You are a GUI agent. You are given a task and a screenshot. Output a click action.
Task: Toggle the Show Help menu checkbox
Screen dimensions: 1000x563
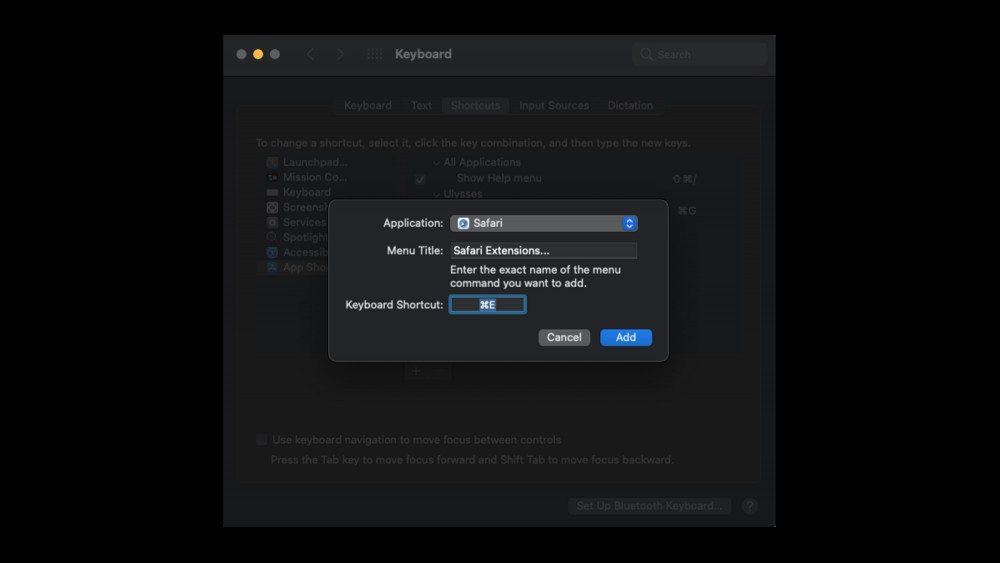420,179
